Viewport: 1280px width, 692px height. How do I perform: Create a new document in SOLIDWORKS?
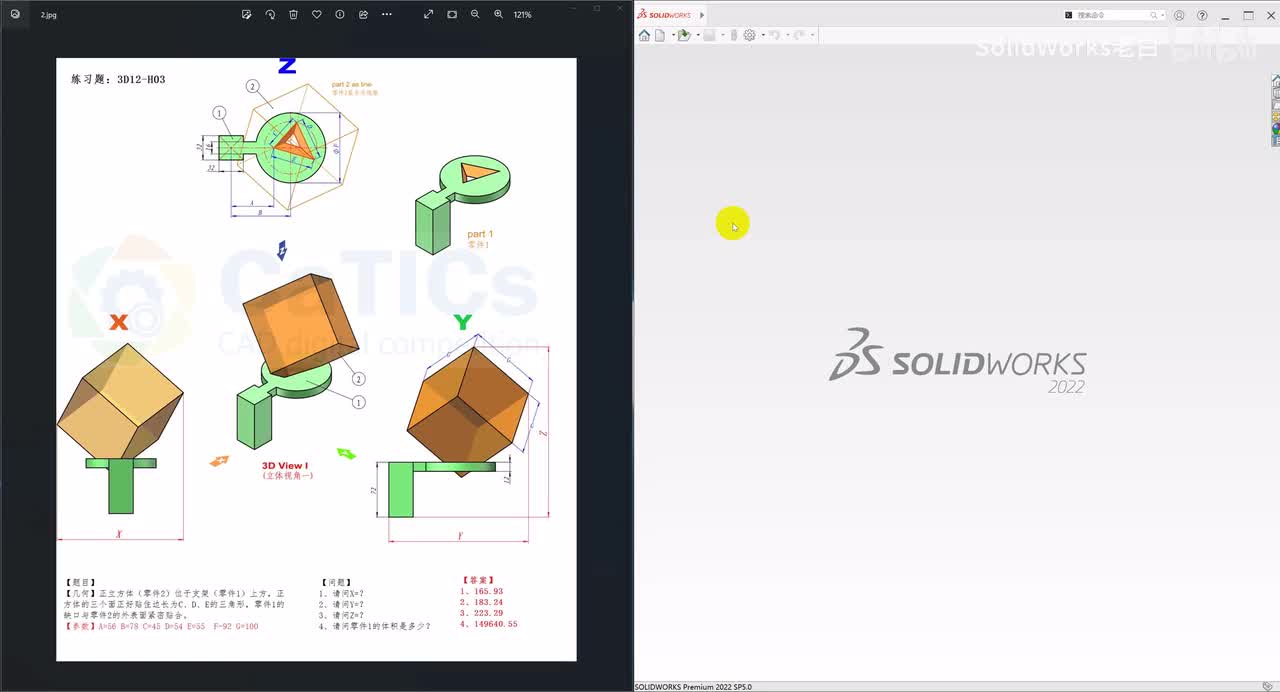click(x=660, y=35)
